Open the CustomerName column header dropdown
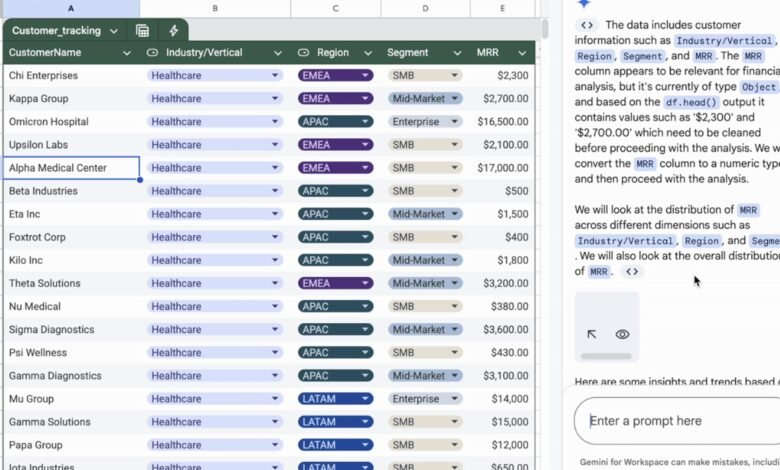 click(x=127, y=53)
